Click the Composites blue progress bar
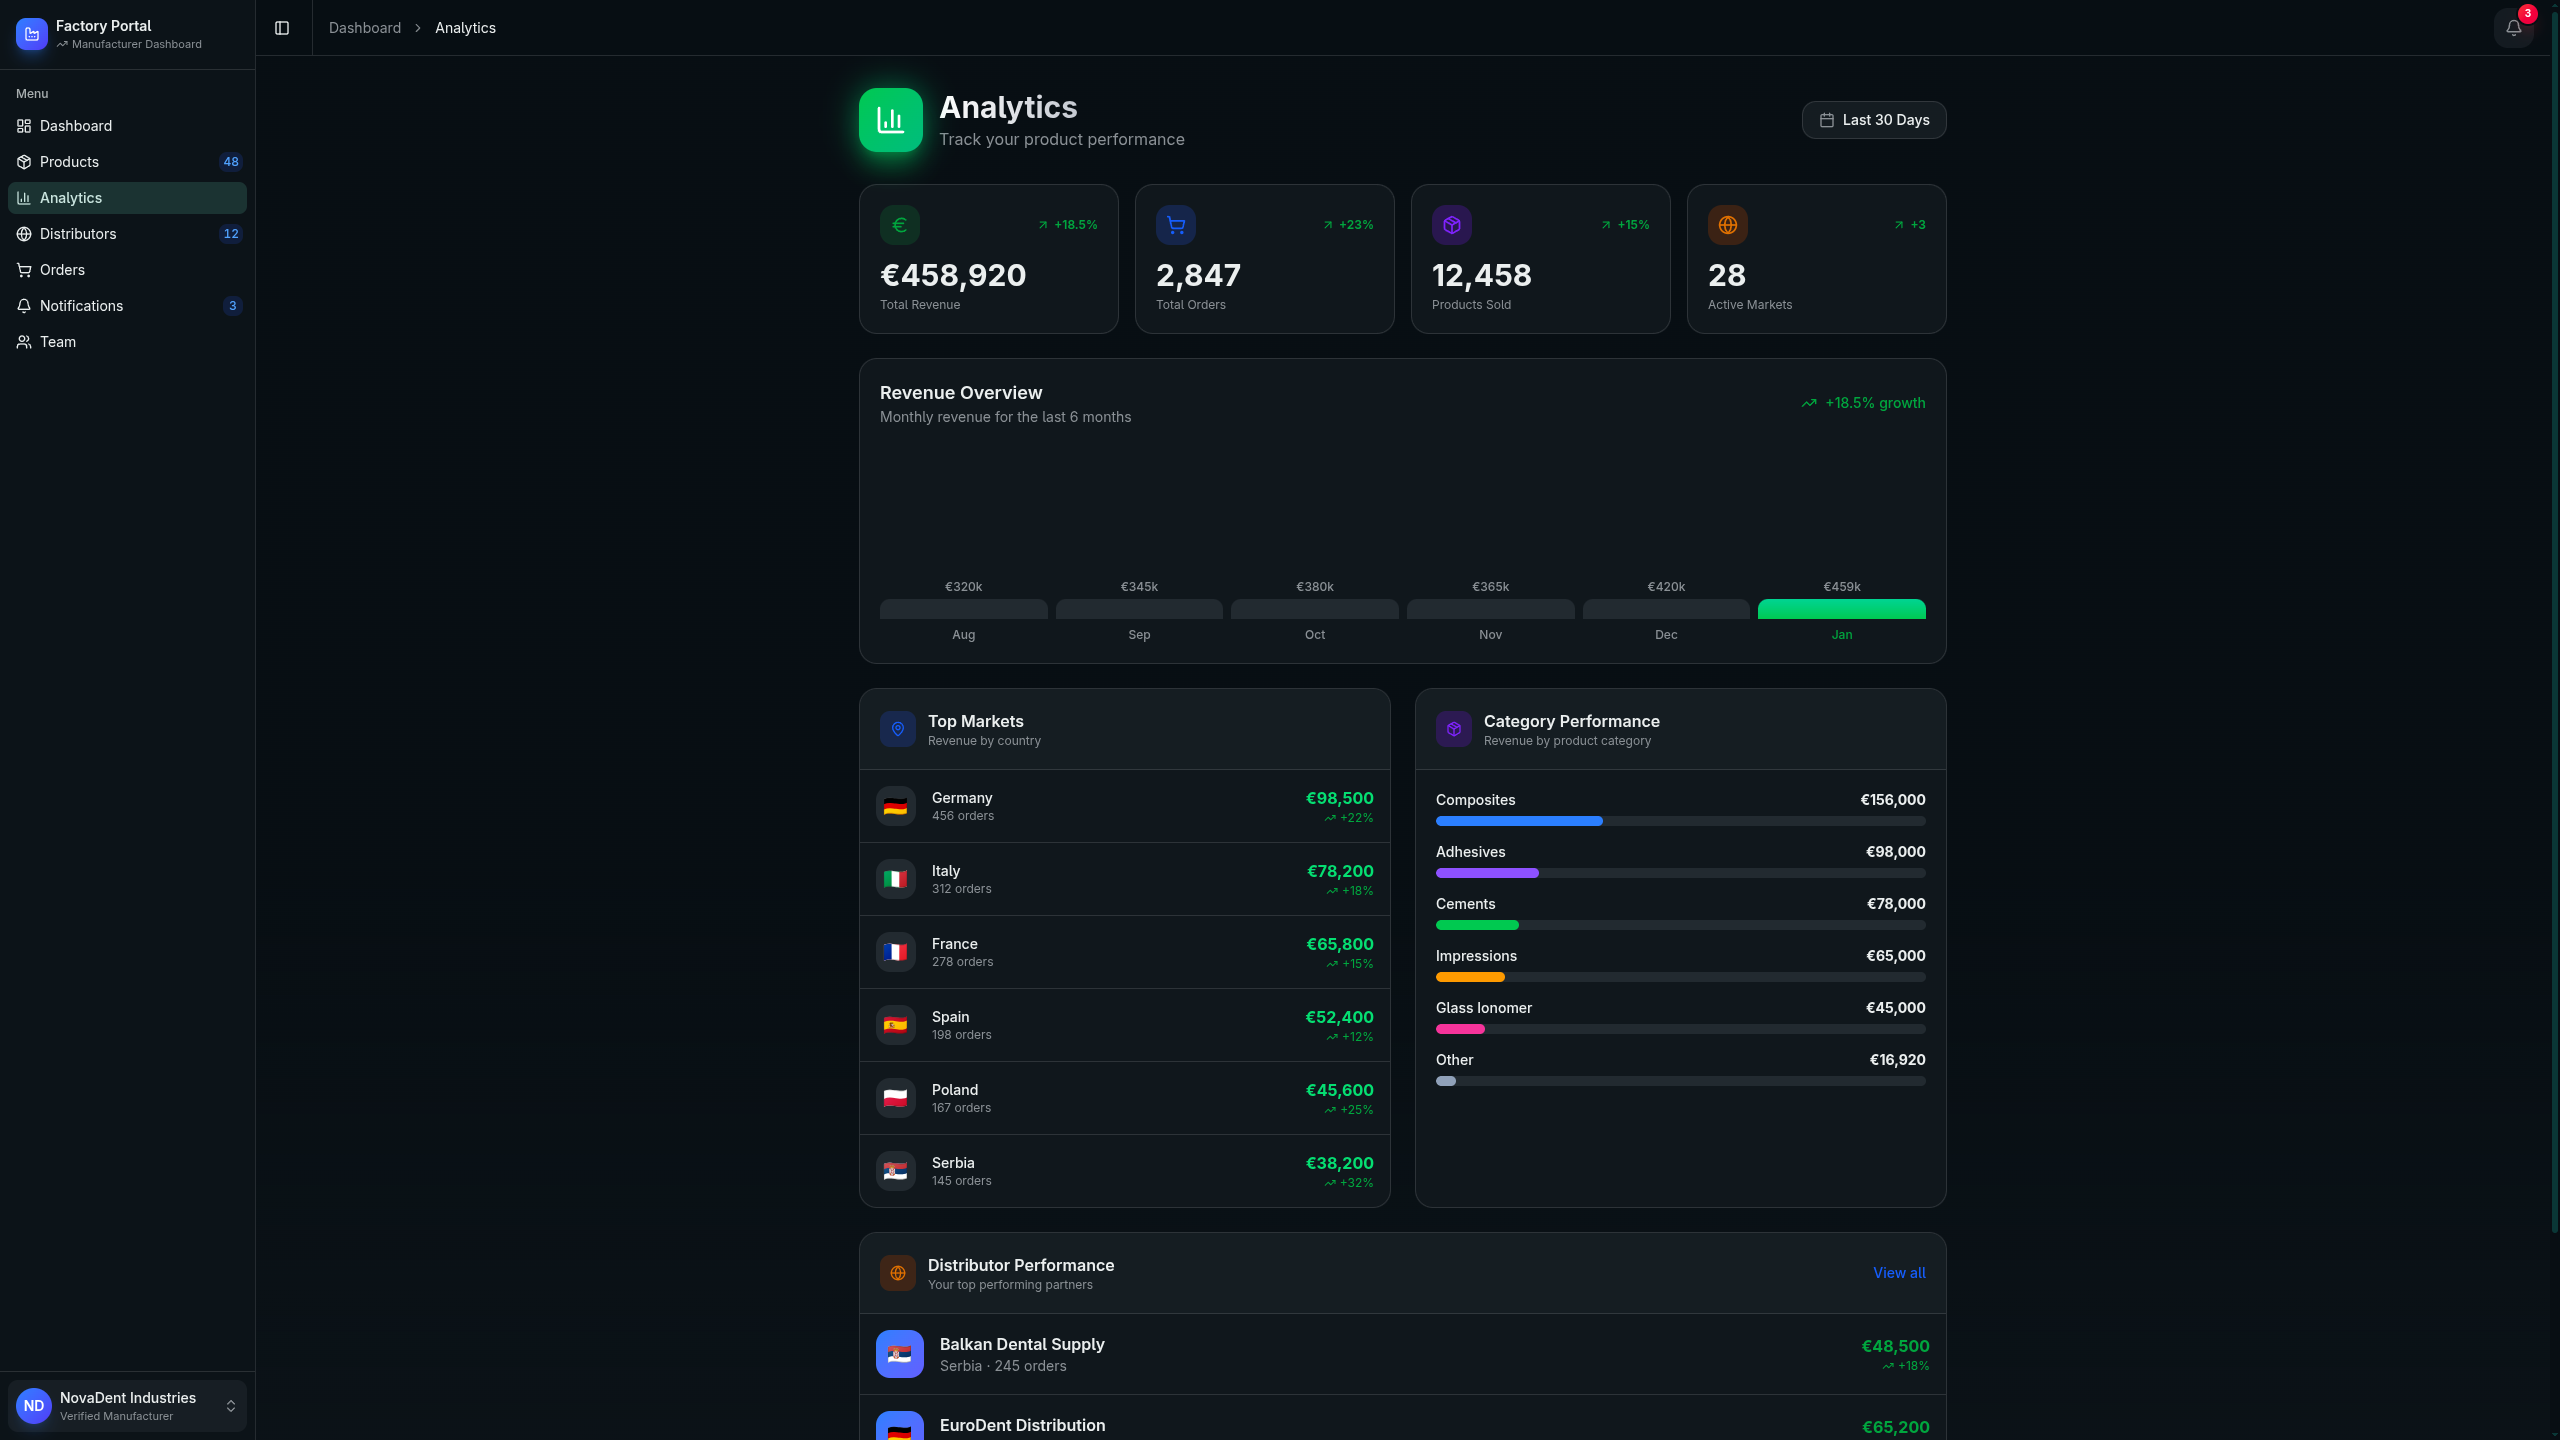2560x1440 pixels. pos(1518,821)
